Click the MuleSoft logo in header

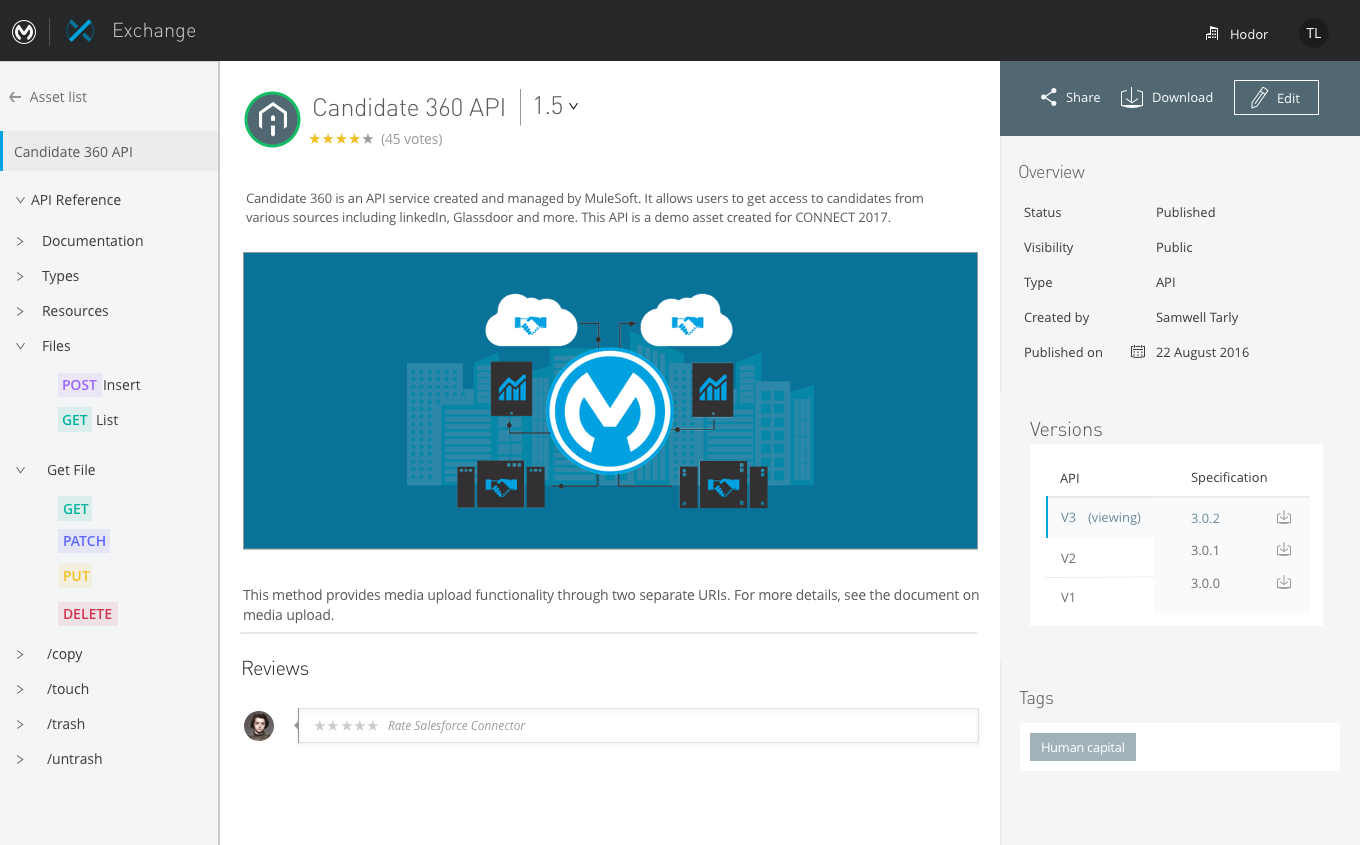coord(24,32)
